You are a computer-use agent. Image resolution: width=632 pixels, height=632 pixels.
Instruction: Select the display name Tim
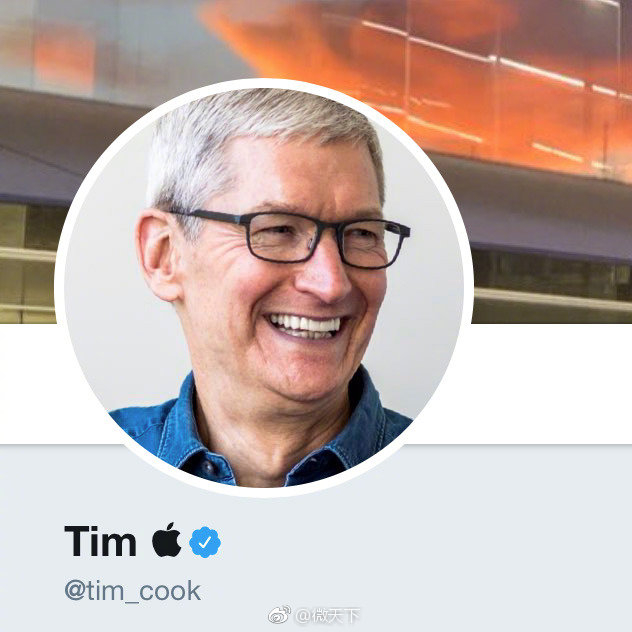(x=100, y=541)
